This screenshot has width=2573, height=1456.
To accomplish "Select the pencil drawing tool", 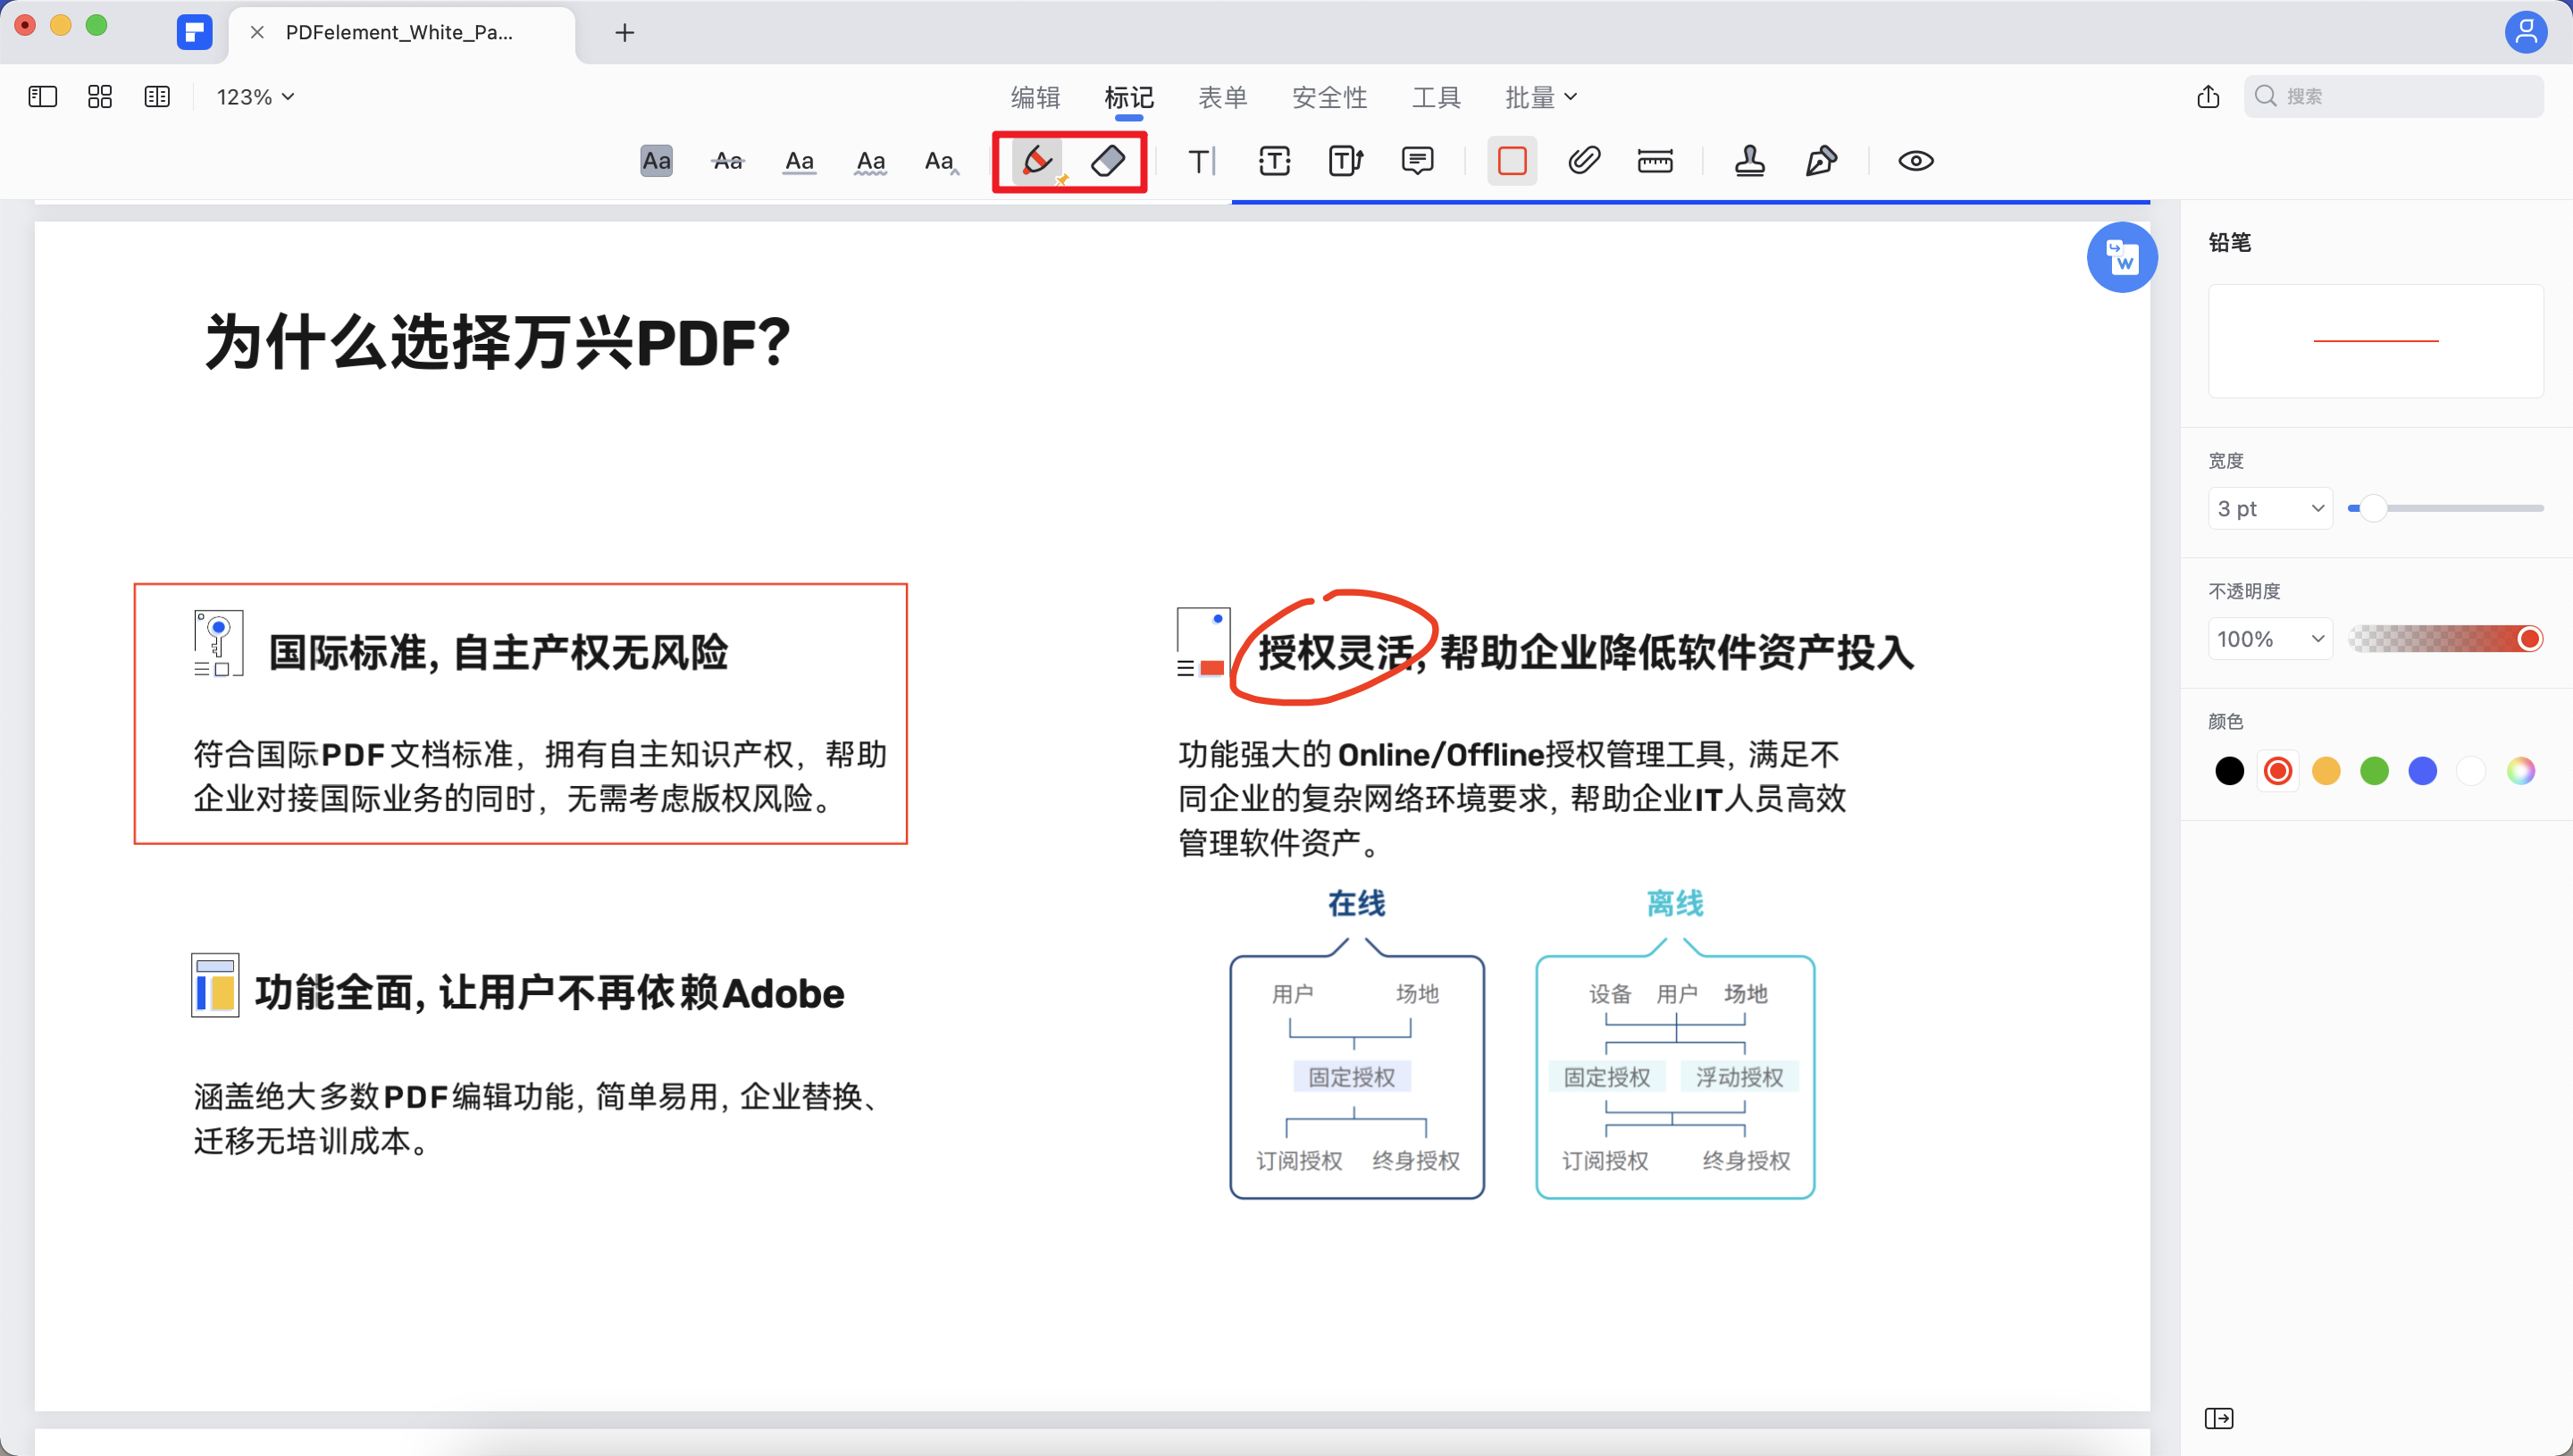I will coord(1037,161).
